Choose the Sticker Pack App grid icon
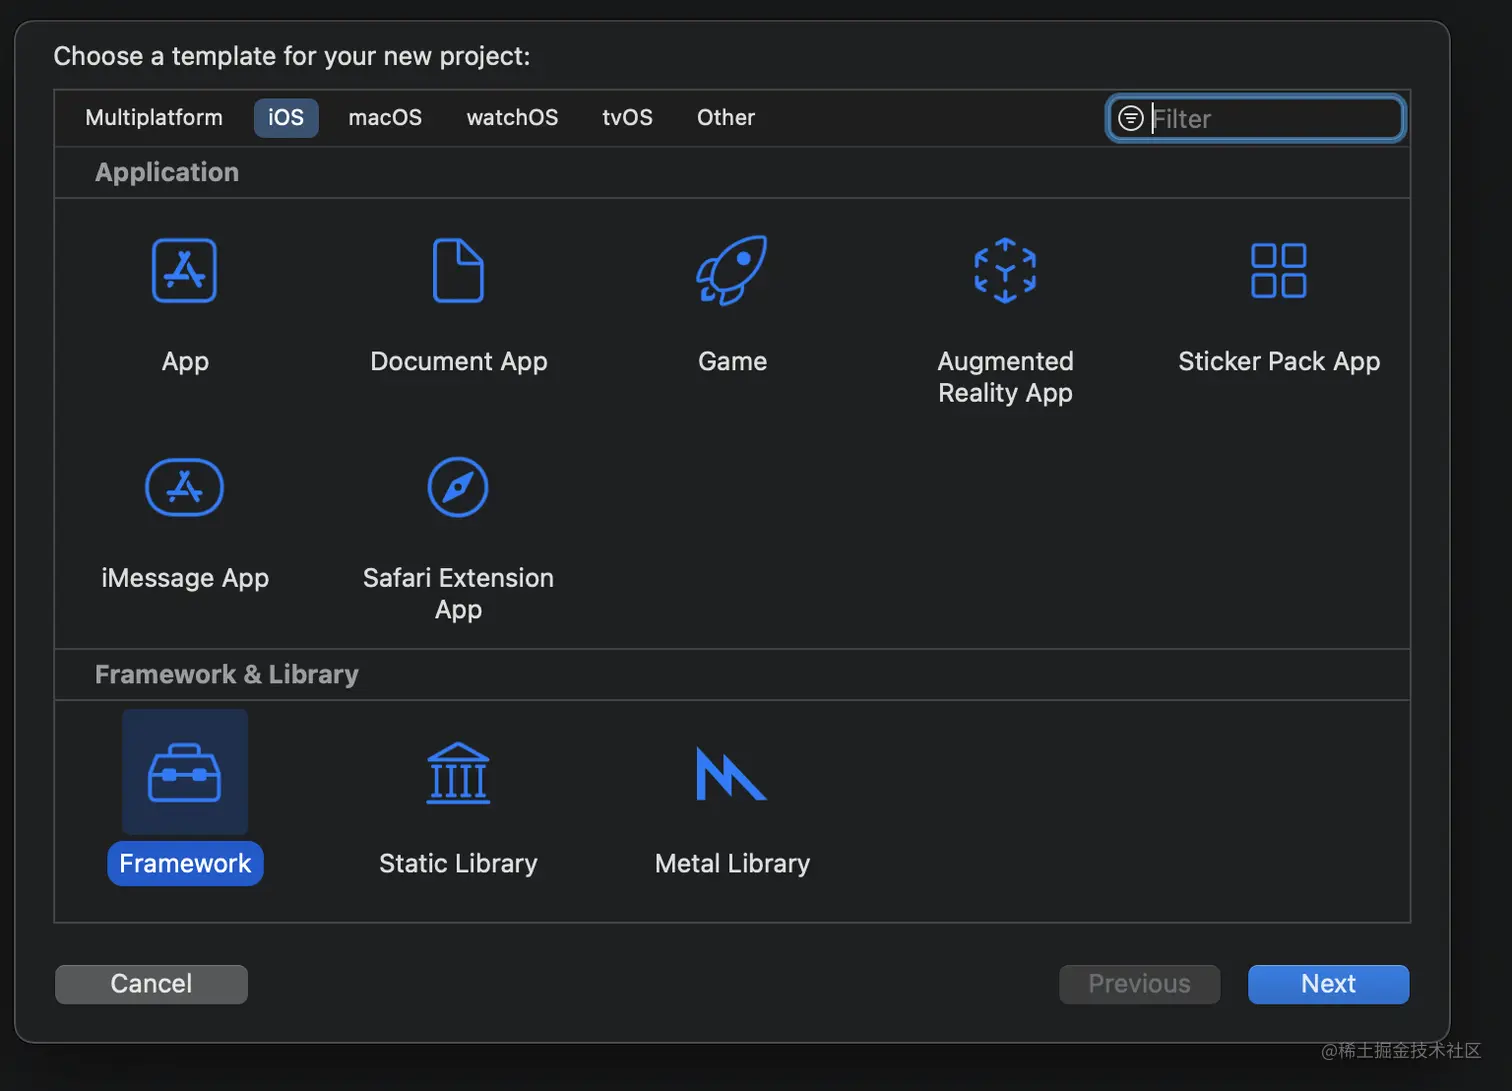 1278,270
